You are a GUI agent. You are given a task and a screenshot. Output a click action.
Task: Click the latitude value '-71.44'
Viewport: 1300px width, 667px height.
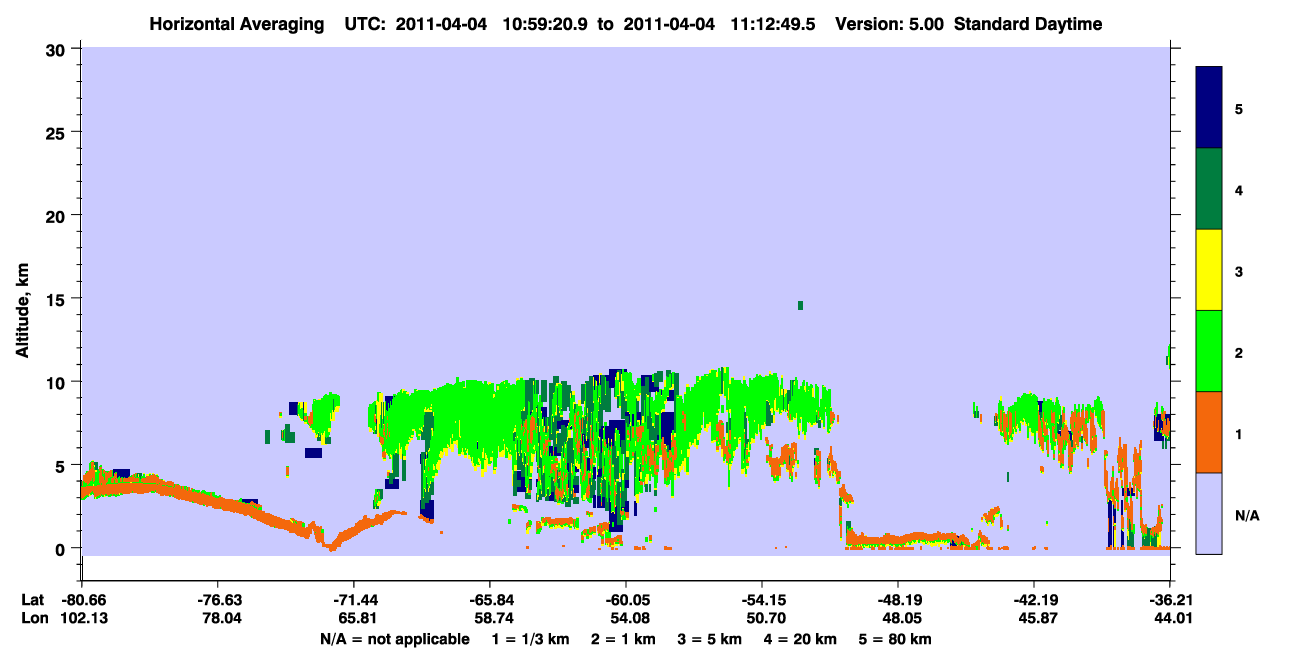[353, 600]
